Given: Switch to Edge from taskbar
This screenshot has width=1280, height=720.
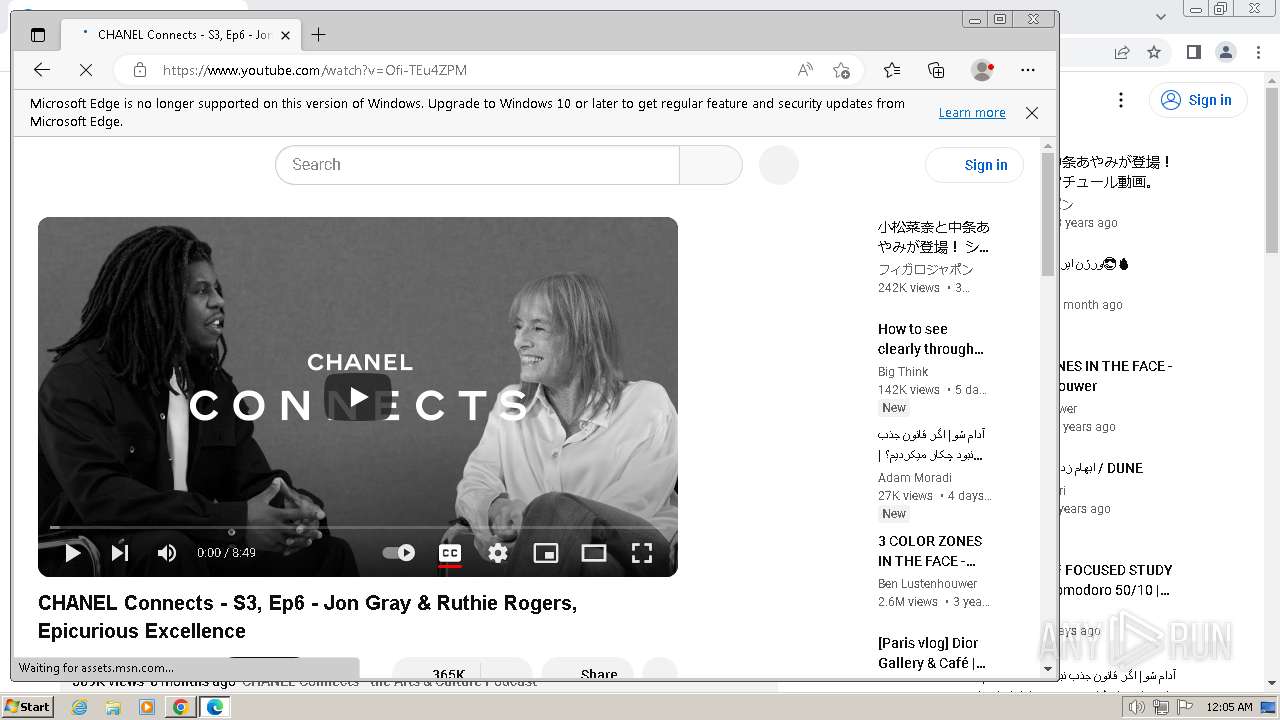Looking at the screenshot, I should point(215,707).
